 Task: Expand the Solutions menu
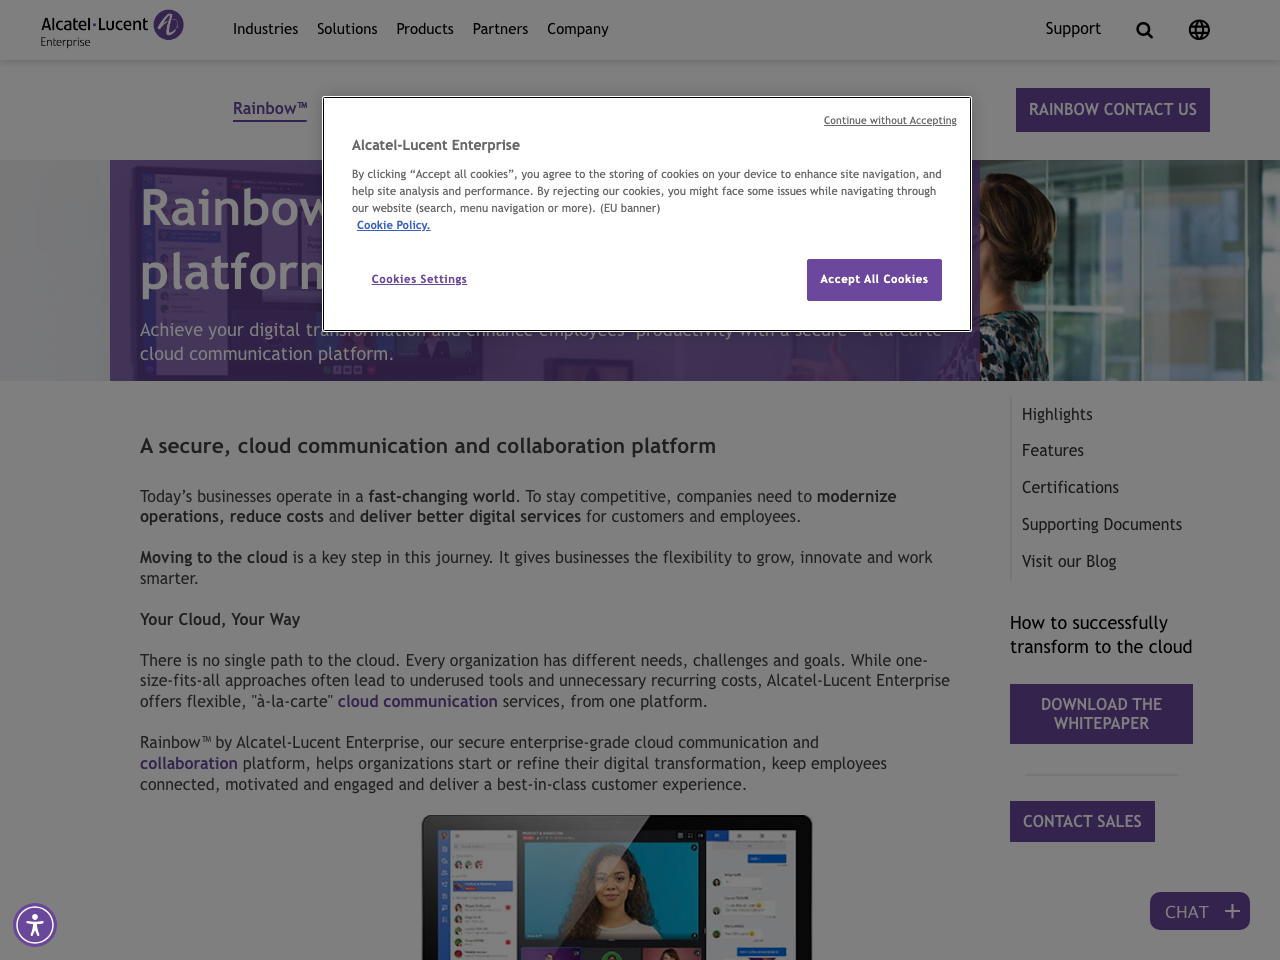347,28
